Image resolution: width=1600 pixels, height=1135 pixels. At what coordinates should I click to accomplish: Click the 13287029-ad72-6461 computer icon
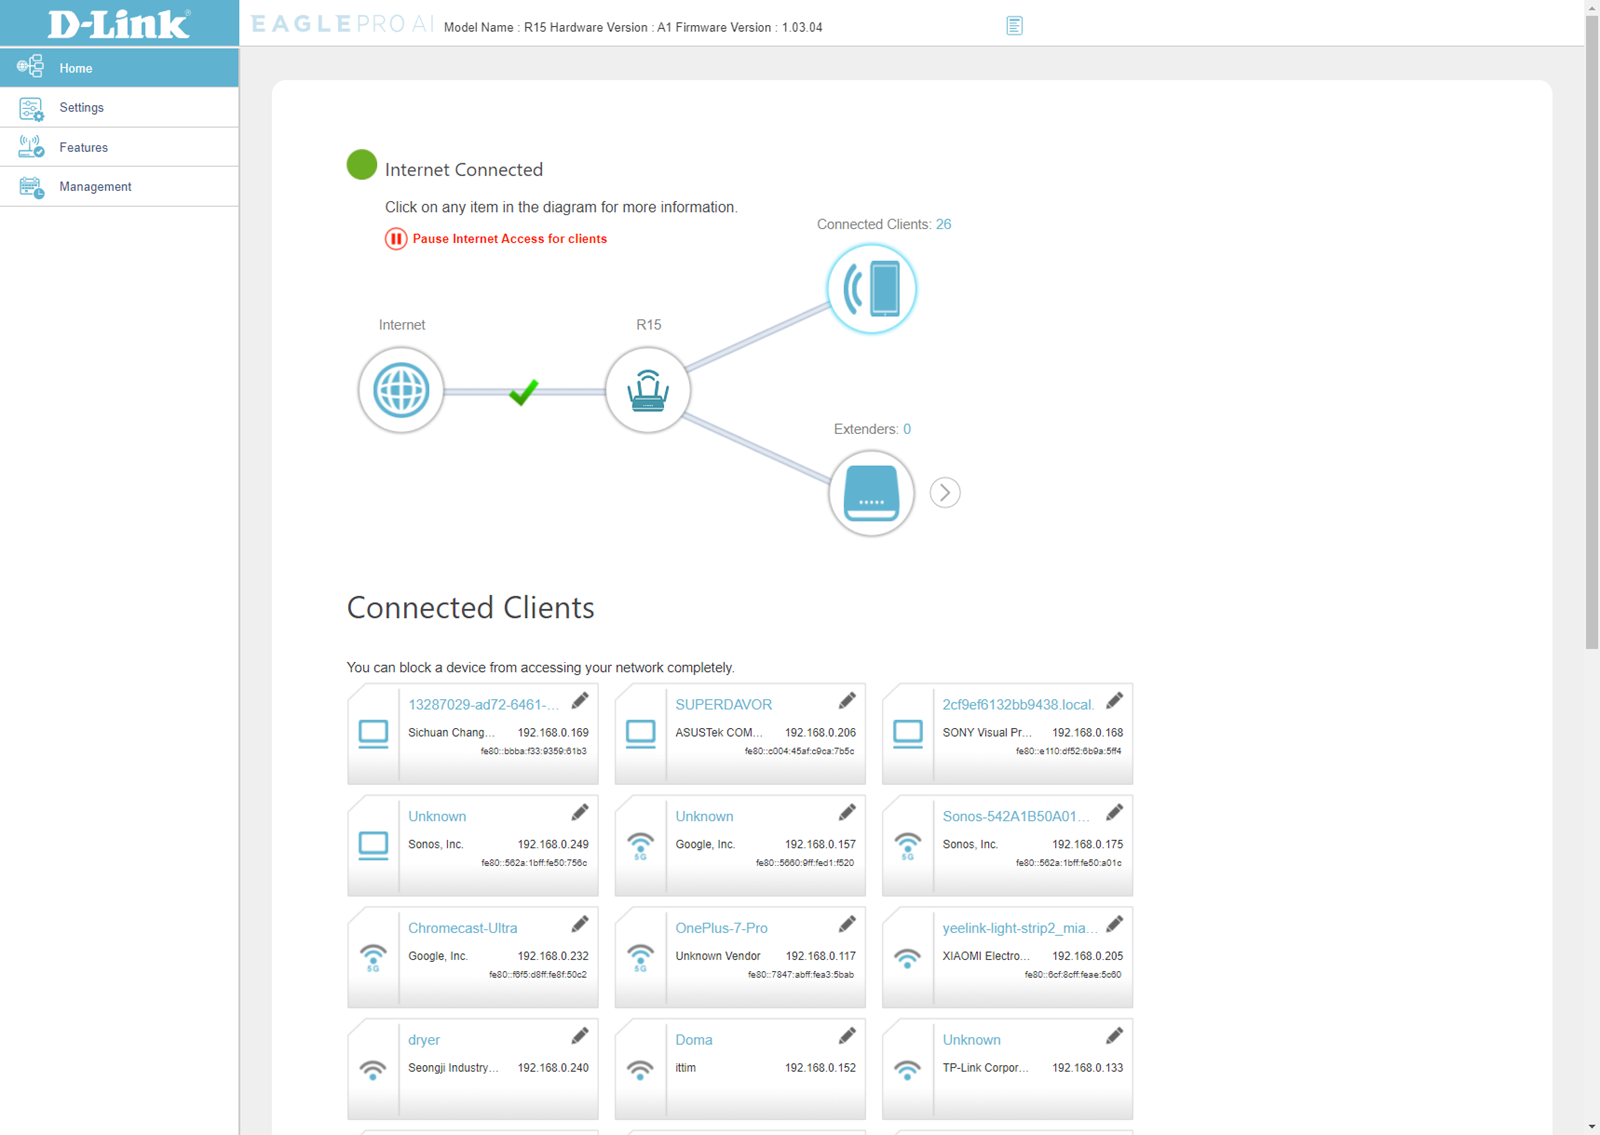click(373, 734)
